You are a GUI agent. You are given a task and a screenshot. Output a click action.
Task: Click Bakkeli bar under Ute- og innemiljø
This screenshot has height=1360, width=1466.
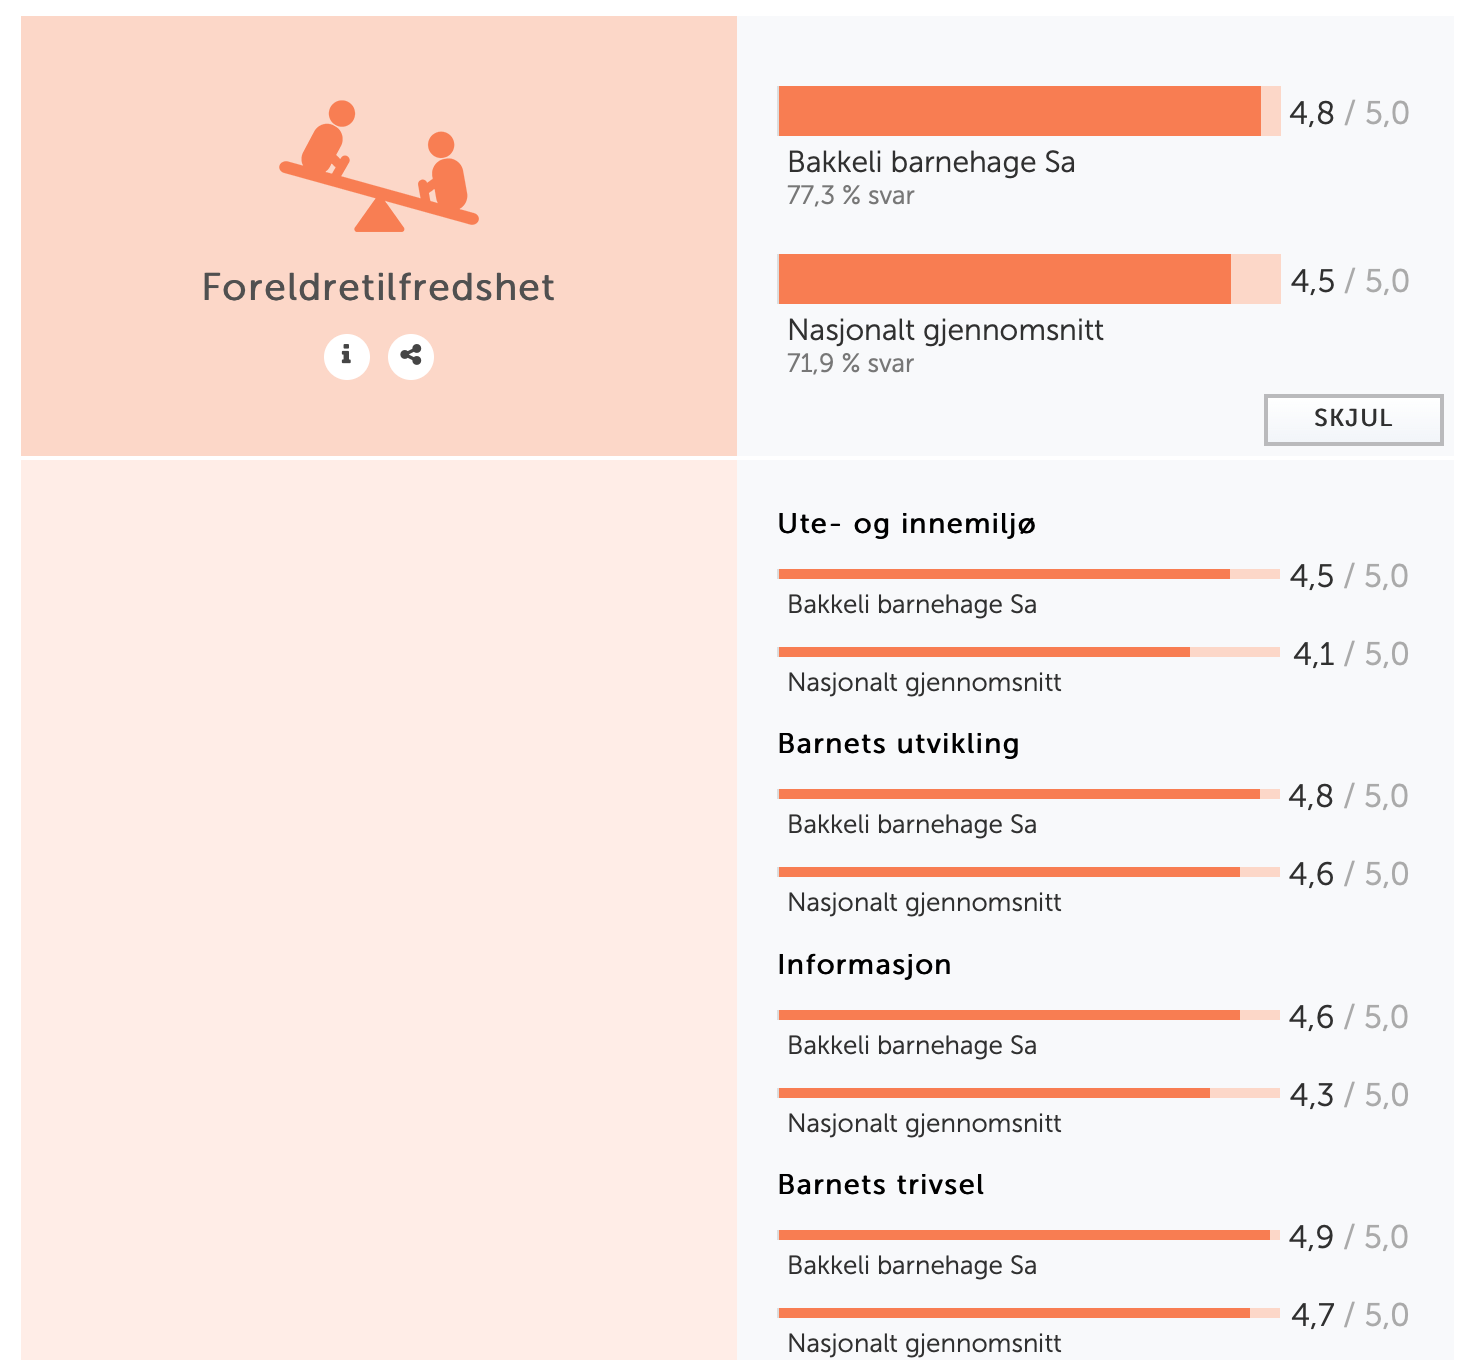[x=1029, y=574]
